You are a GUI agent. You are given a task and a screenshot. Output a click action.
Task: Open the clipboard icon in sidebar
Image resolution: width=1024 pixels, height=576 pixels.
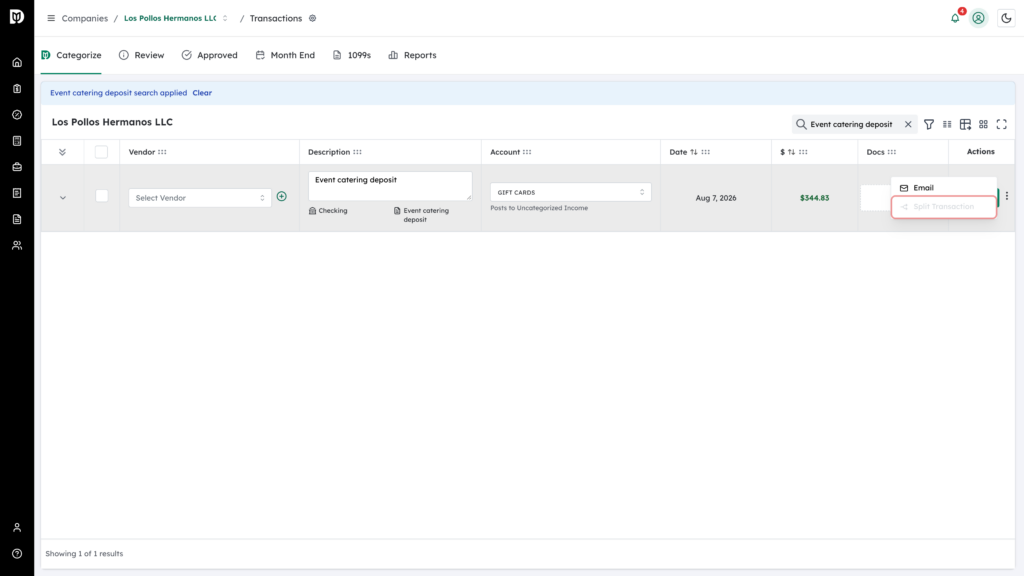[x=17, y=89]
